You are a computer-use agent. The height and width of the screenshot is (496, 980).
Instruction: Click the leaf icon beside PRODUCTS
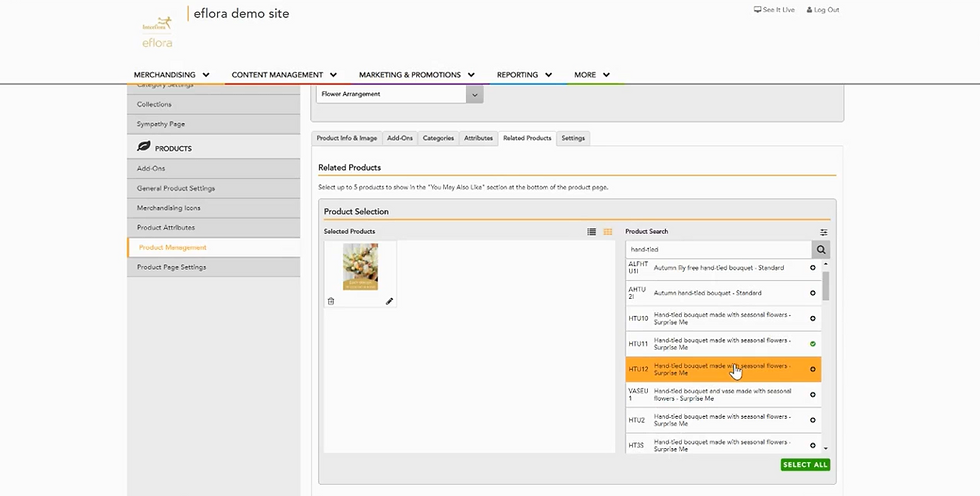point(144,146)
